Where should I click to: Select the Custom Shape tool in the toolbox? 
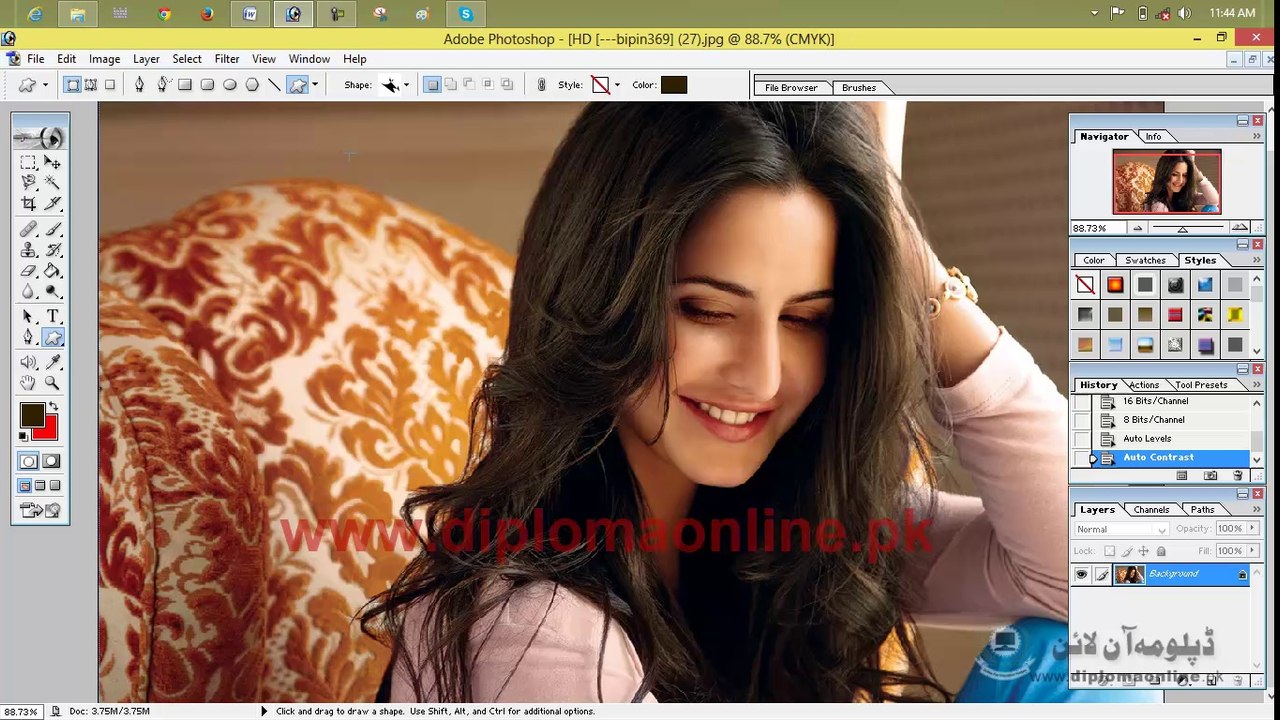point(52,338)
